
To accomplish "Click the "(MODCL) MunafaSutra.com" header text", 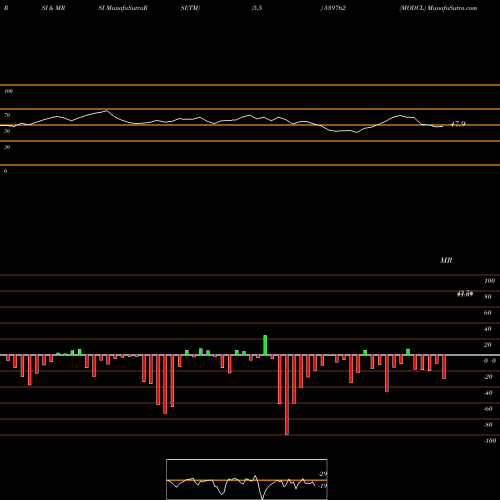I will [438, 8].
